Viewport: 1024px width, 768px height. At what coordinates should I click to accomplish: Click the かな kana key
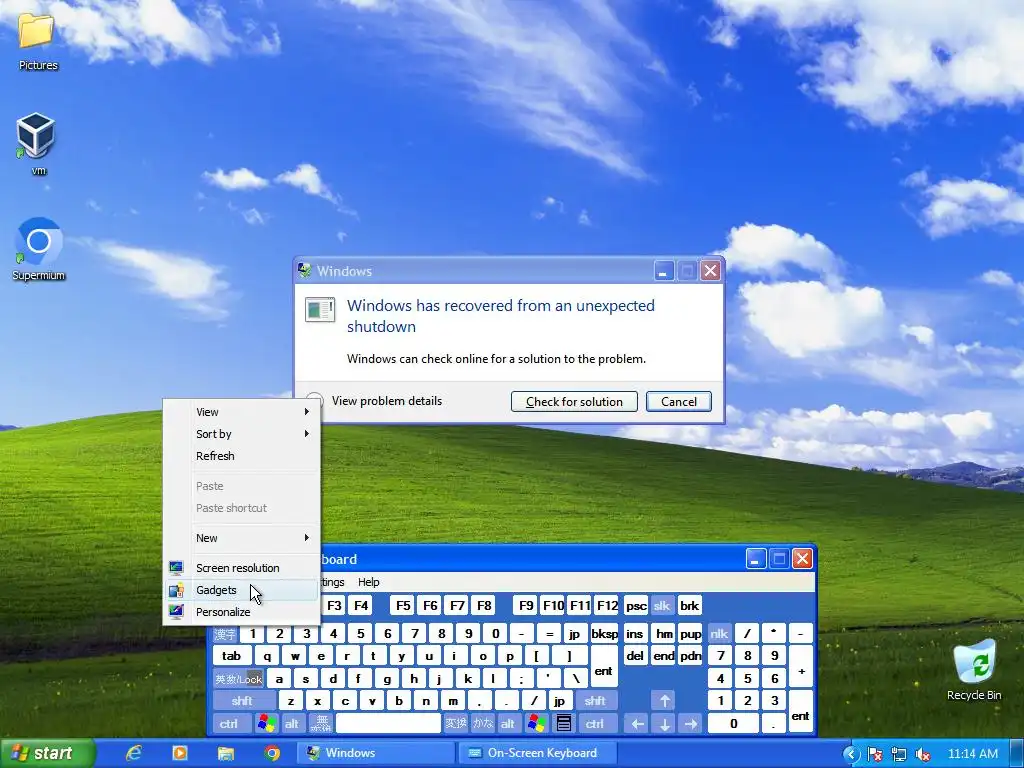483,724
